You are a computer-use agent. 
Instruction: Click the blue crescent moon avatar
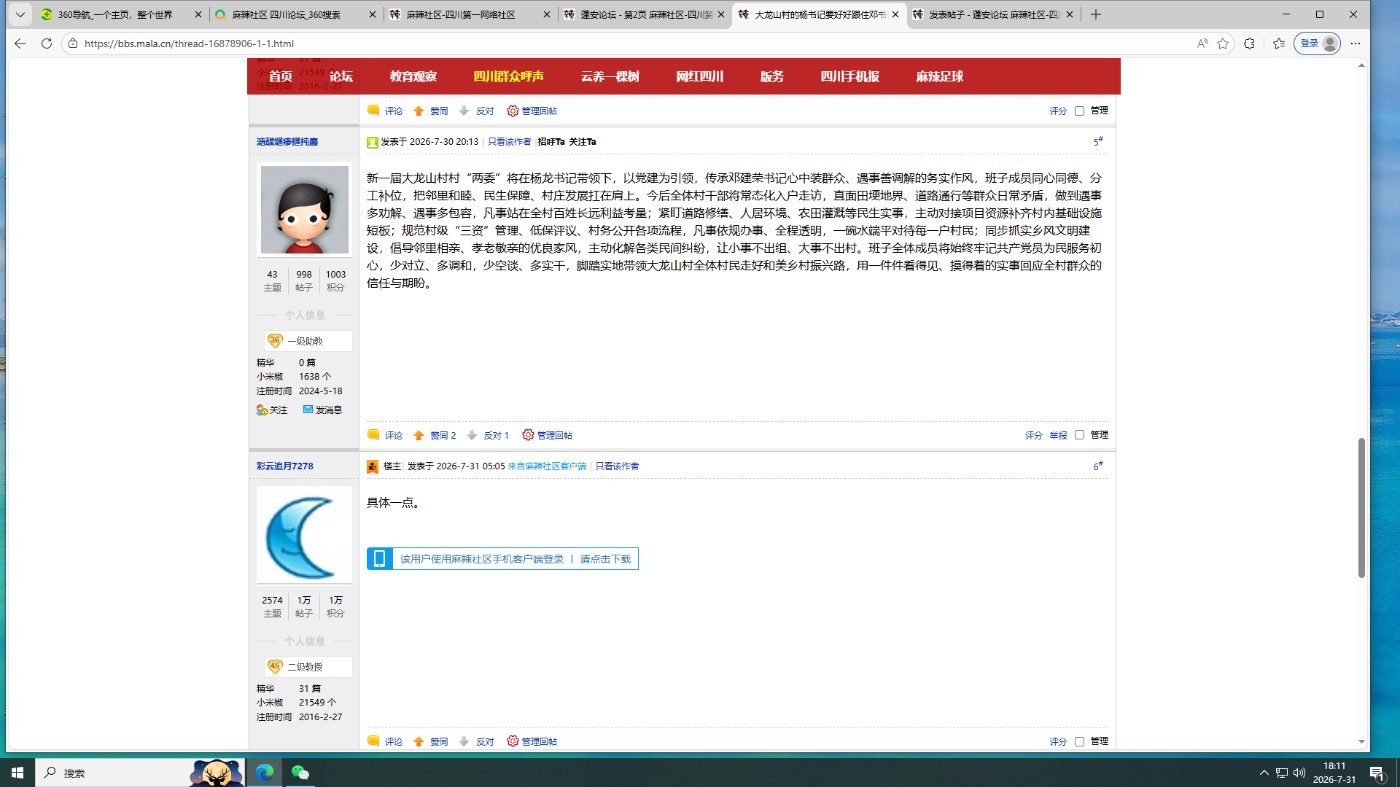[304, 534]
